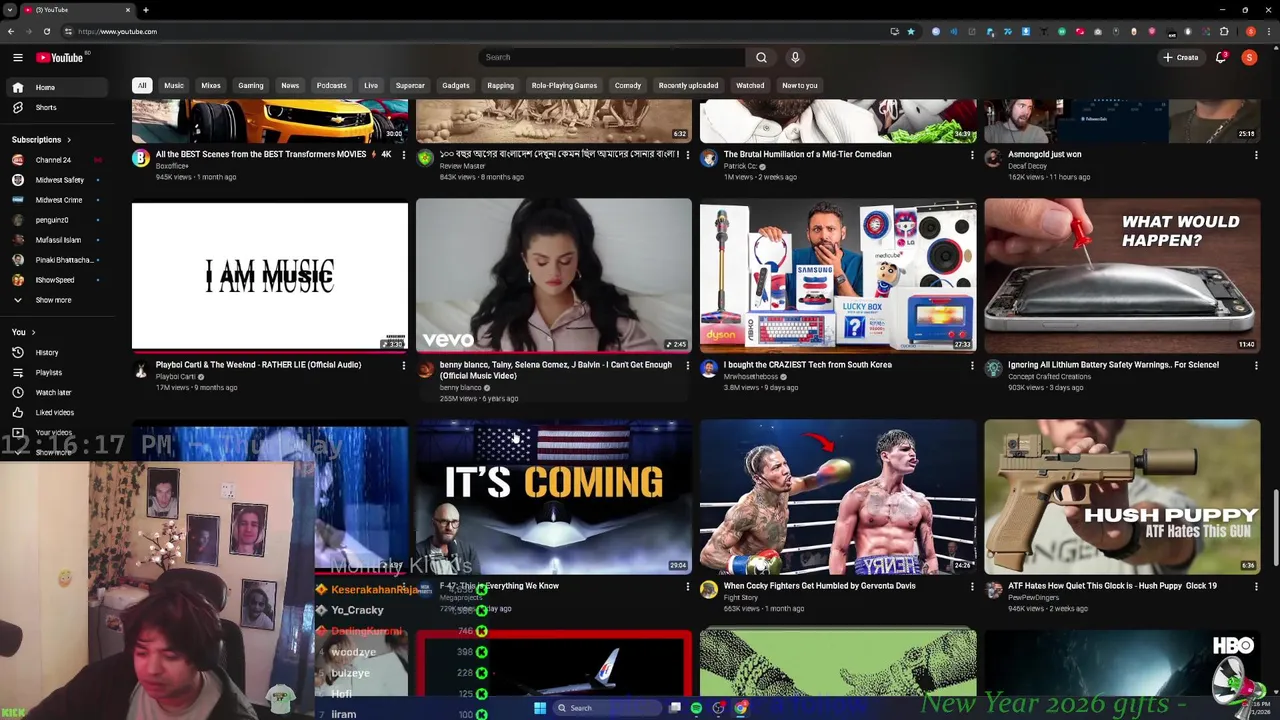
Task: Open the HUSH PUPPY Glock video thumbnail
Action: [x=1122, y=497]
